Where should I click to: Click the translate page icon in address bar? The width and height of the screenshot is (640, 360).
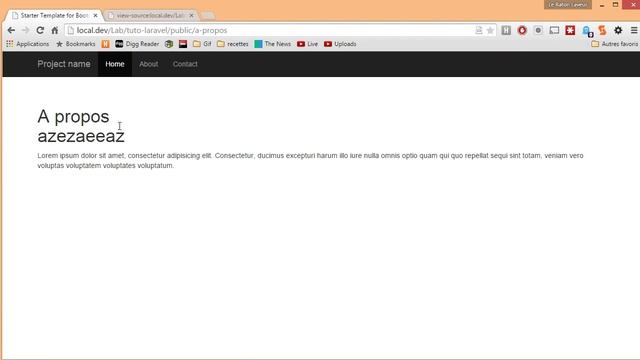coord(479,30)
